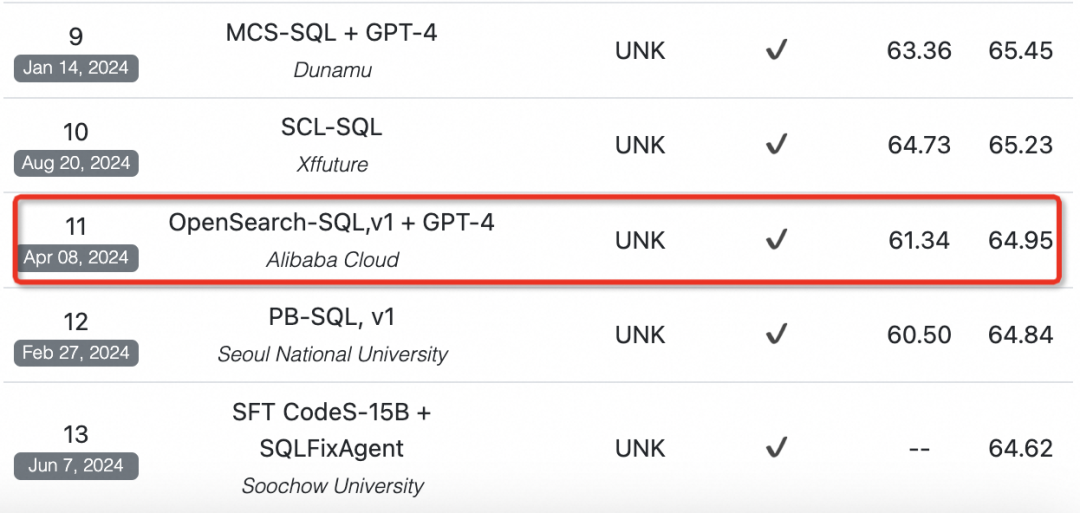
Task: Open SFT CodeS-15B + SQLFixAgent entry
Action: tap(331, 430)
